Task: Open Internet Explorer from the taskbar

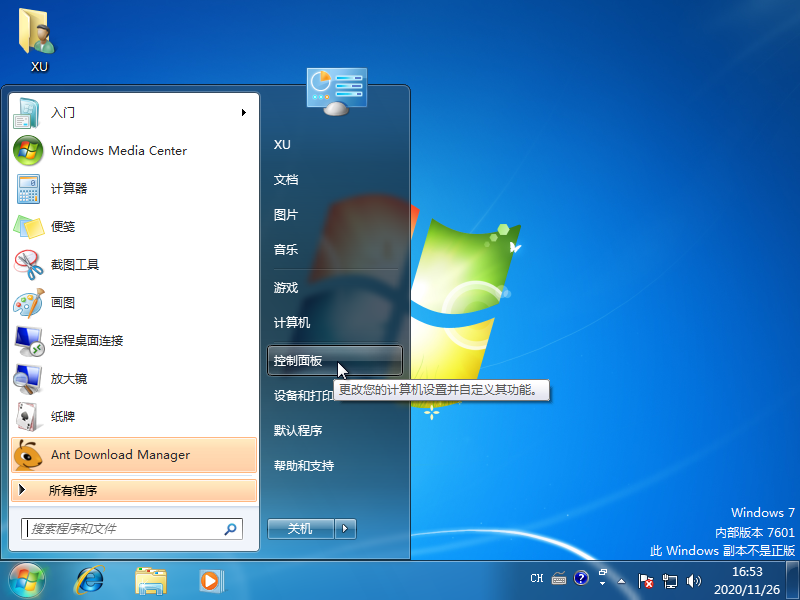Action: click(90, 579)
